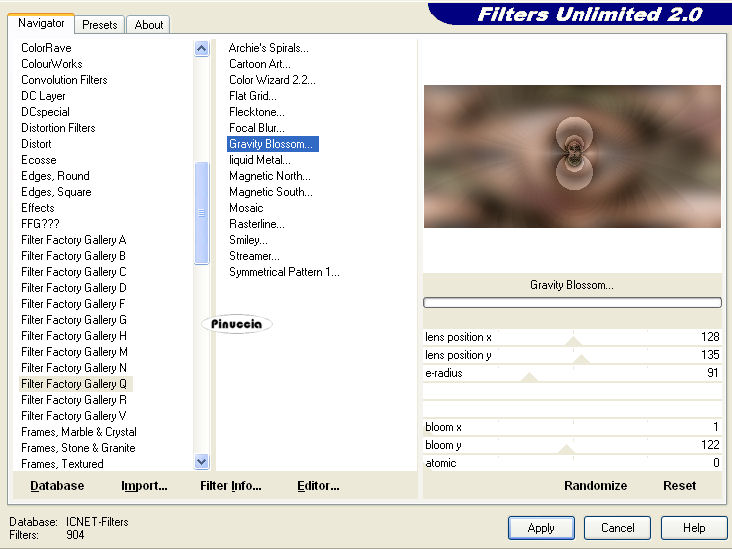
Task: Switch to the Presets tab
Action: (99, 25)
